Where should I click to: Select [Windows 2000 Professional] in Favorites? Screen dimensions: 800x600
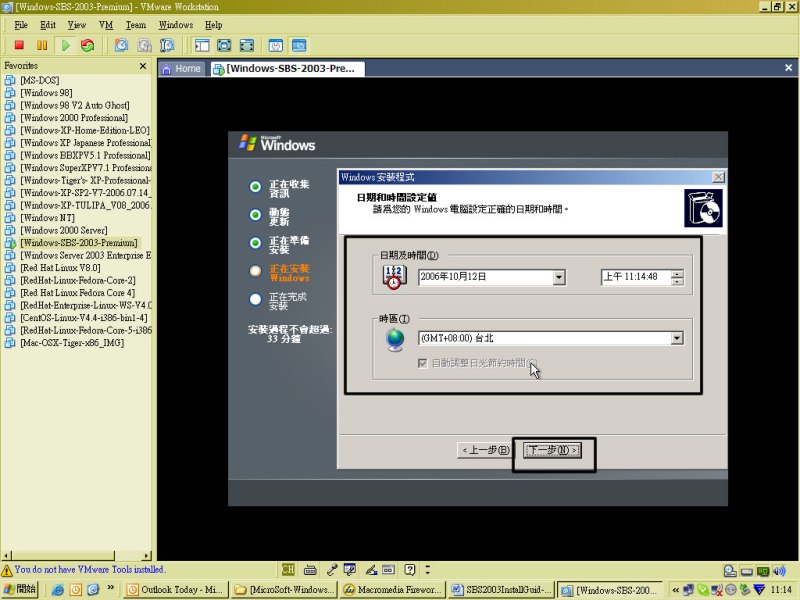[74, 118]
